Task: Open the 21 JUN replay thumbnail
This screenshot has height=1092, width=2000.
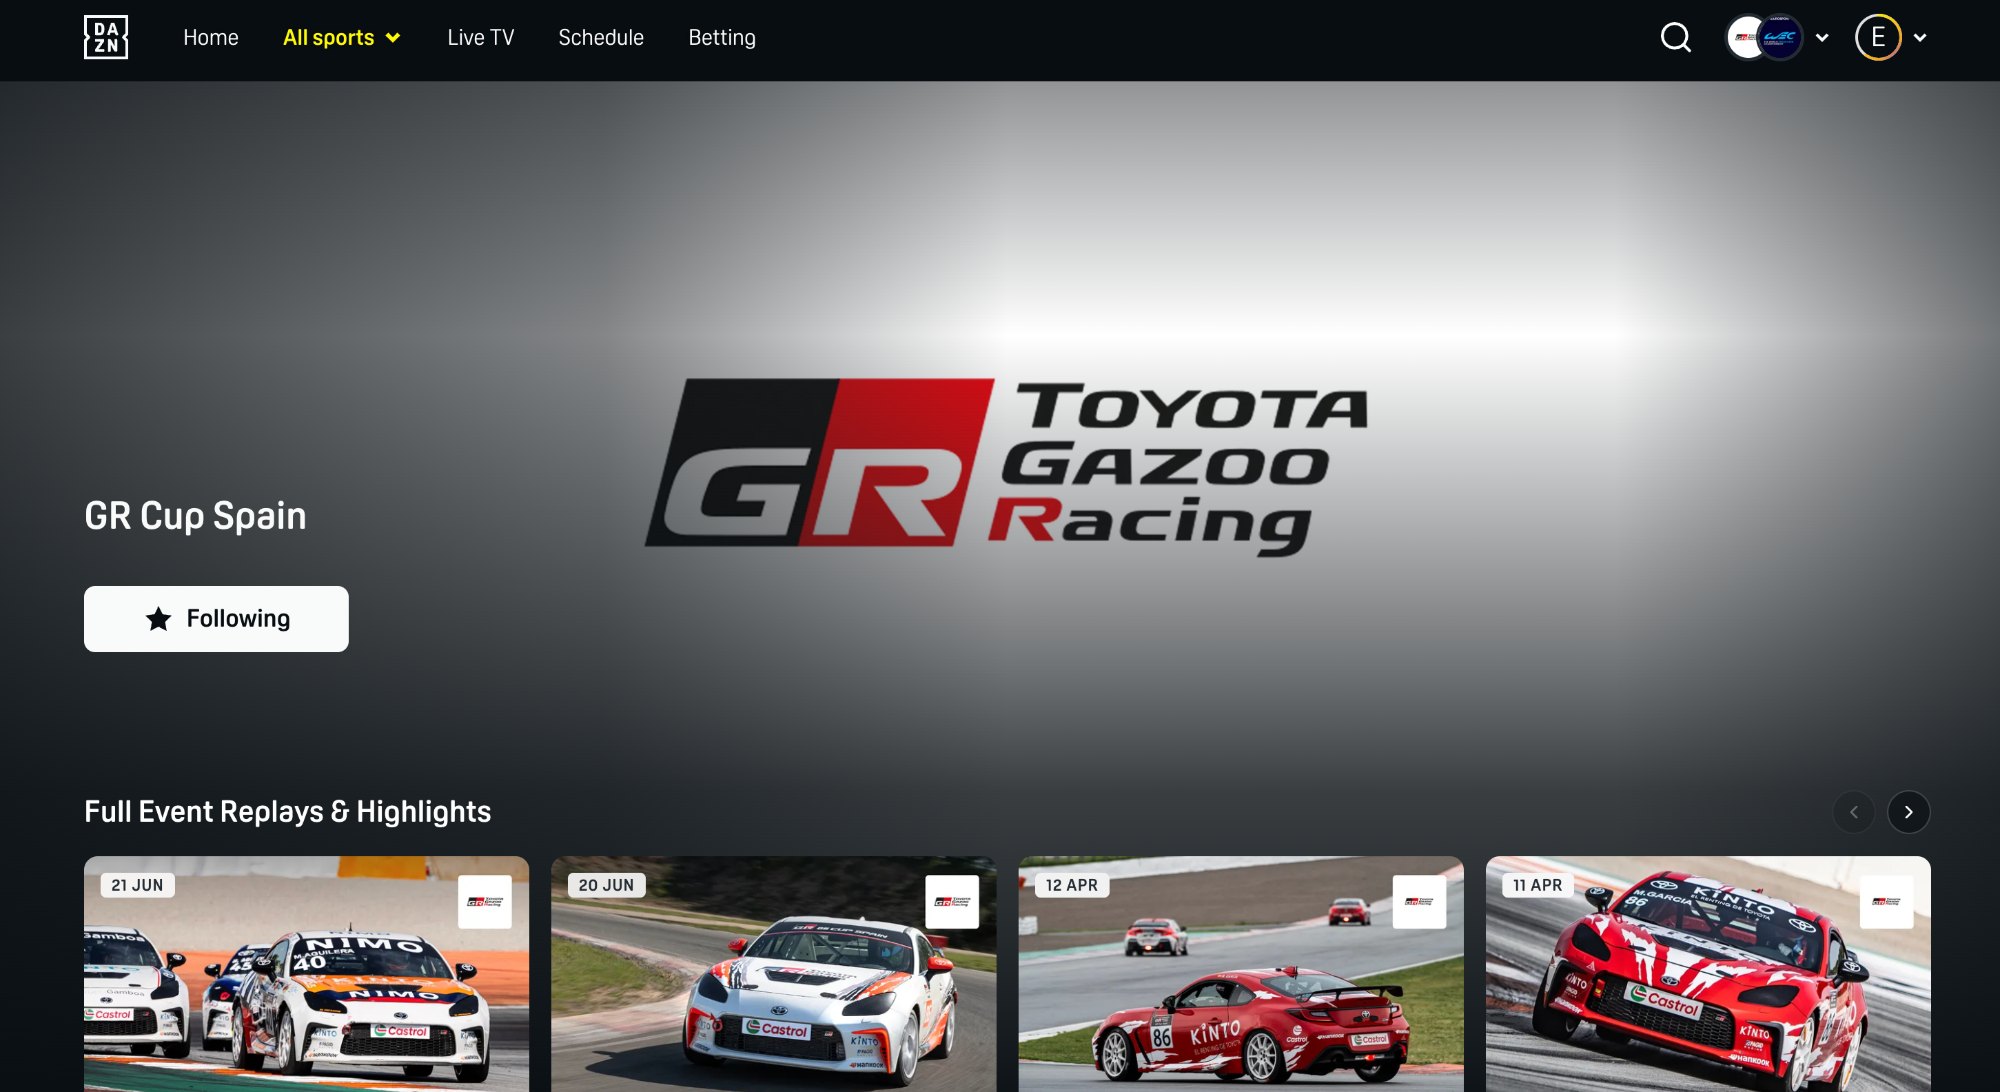Action: pos(306,974)
